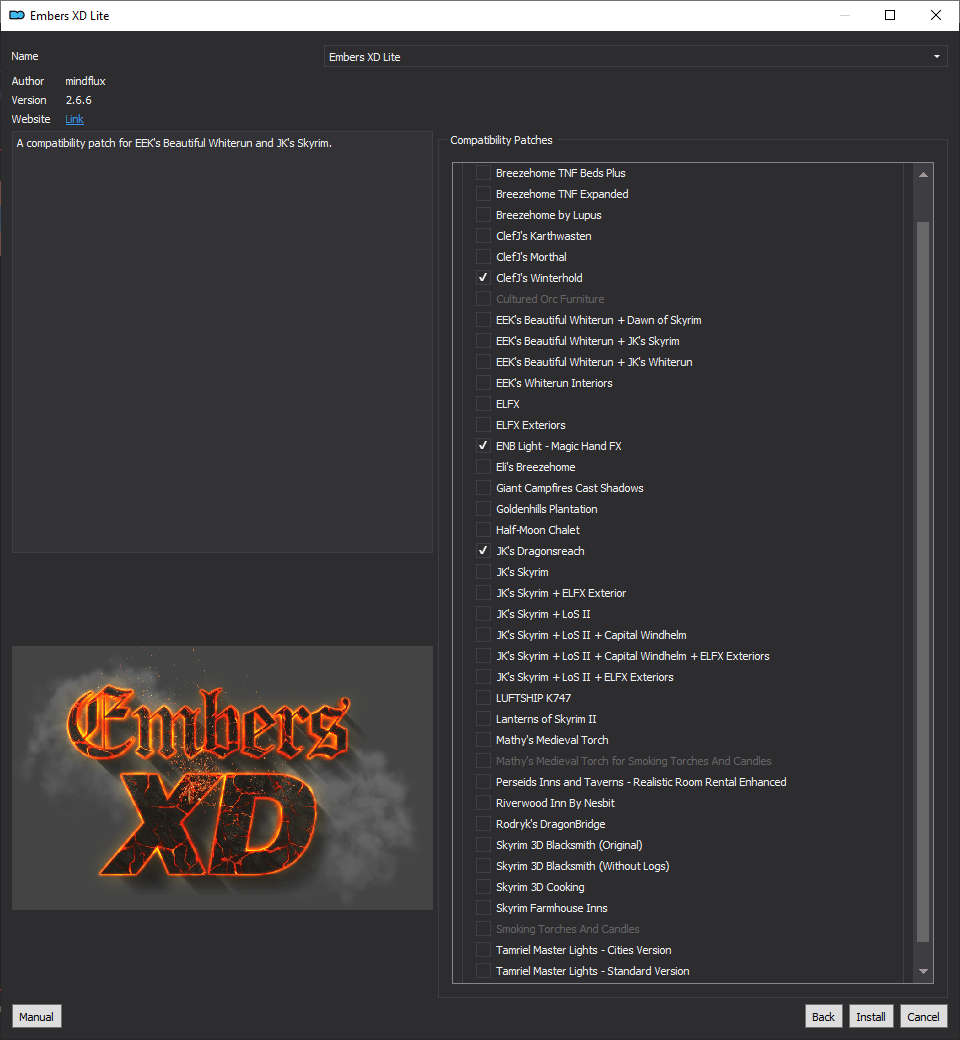Click the Embers XD logo image

tap(222, 778)
